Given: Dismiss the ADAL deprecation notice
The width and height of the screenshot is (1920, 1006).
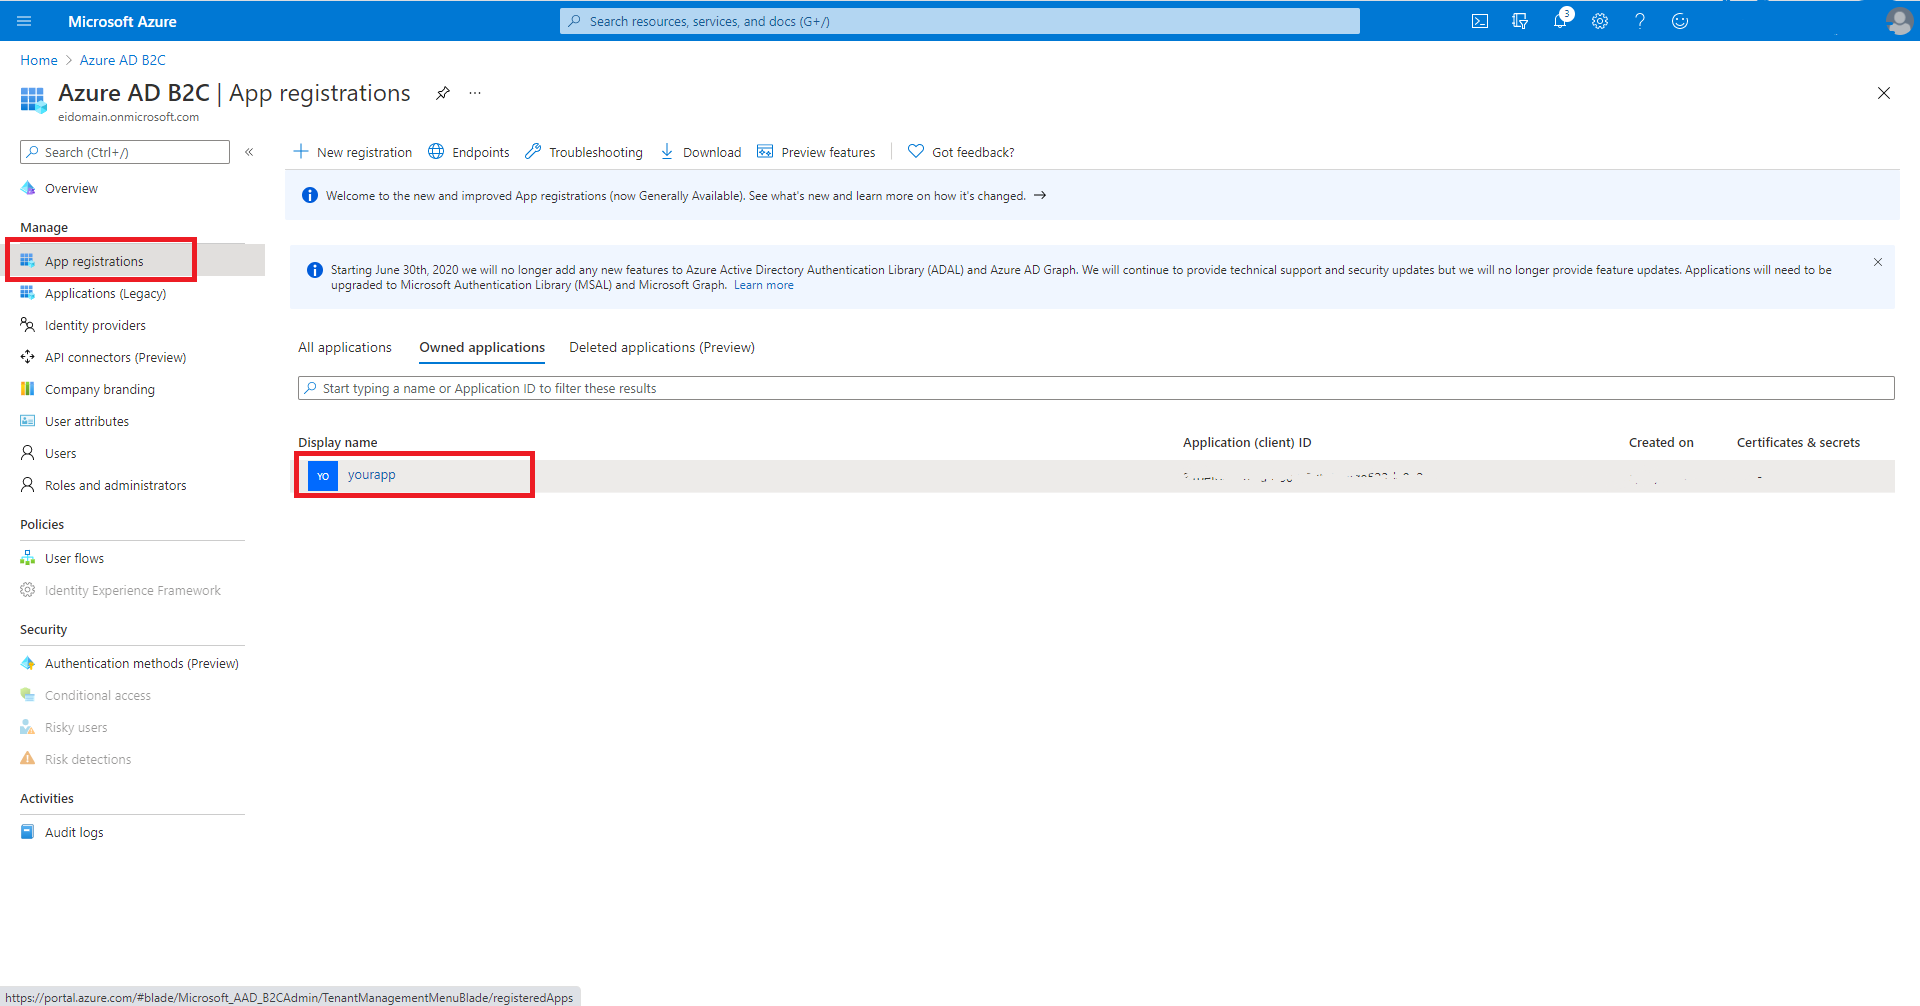Looking at the screenshot, I should (x=1878, y=262).
